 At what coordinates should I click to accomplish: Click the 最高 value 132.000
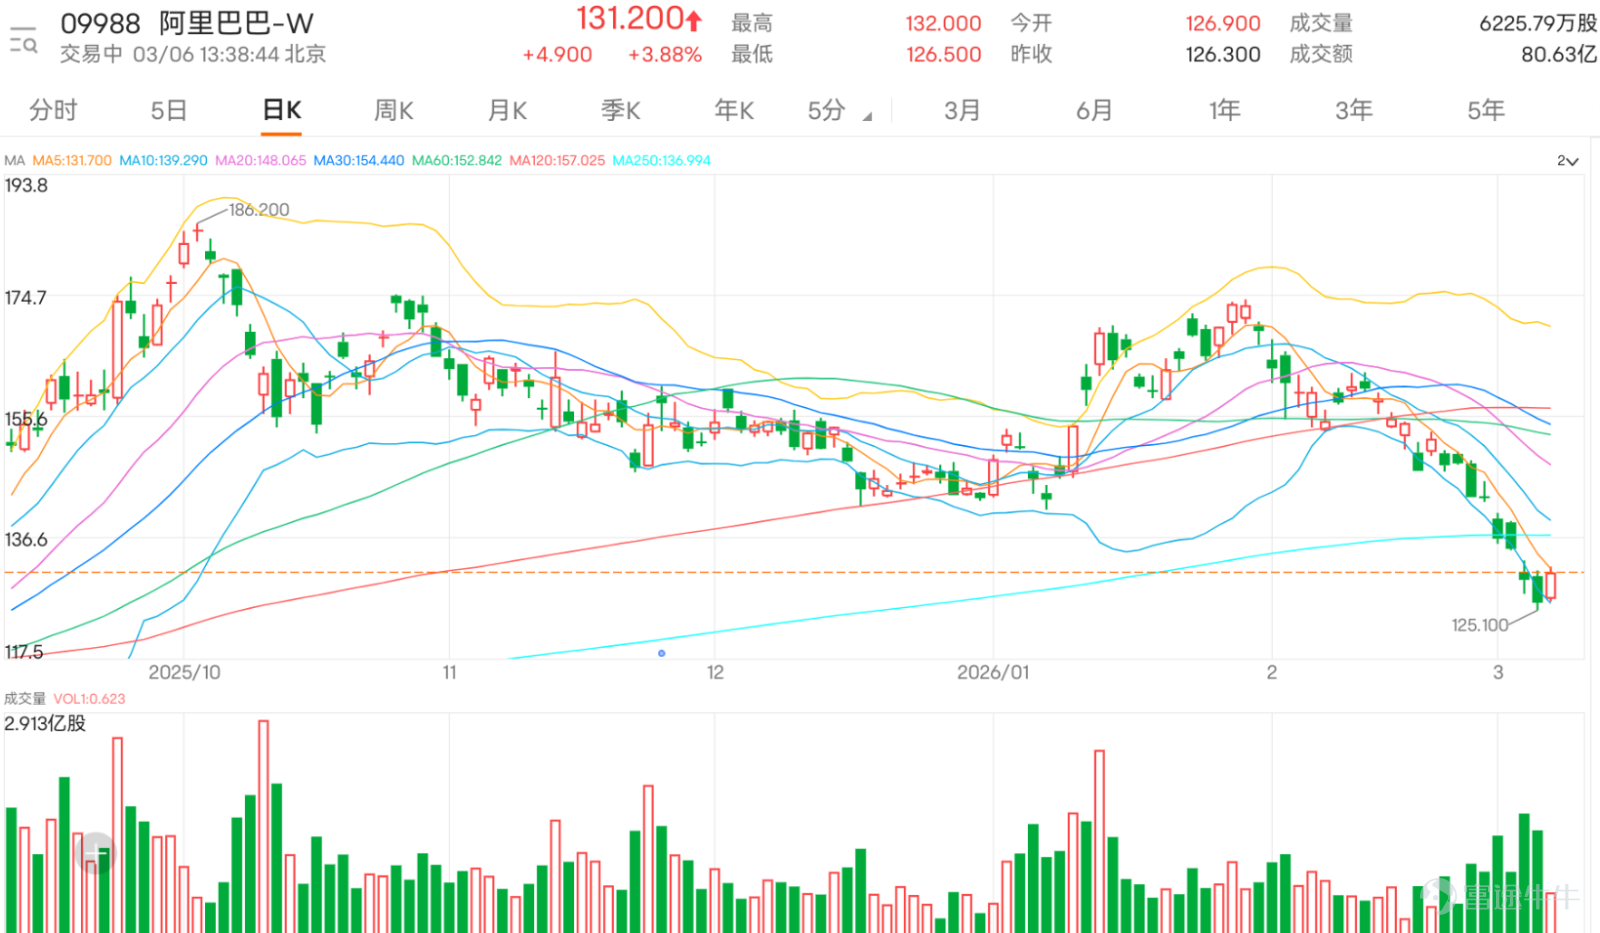tap(943, 23)
